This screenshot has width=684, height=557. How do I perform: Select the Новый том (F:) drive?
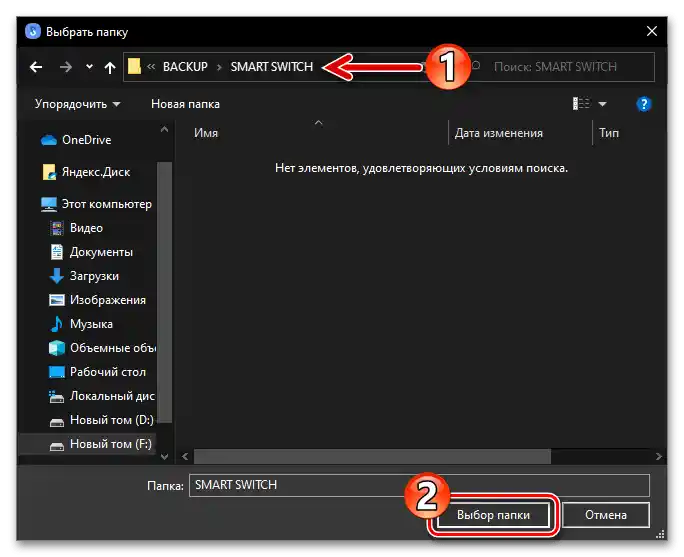(111, 444)
